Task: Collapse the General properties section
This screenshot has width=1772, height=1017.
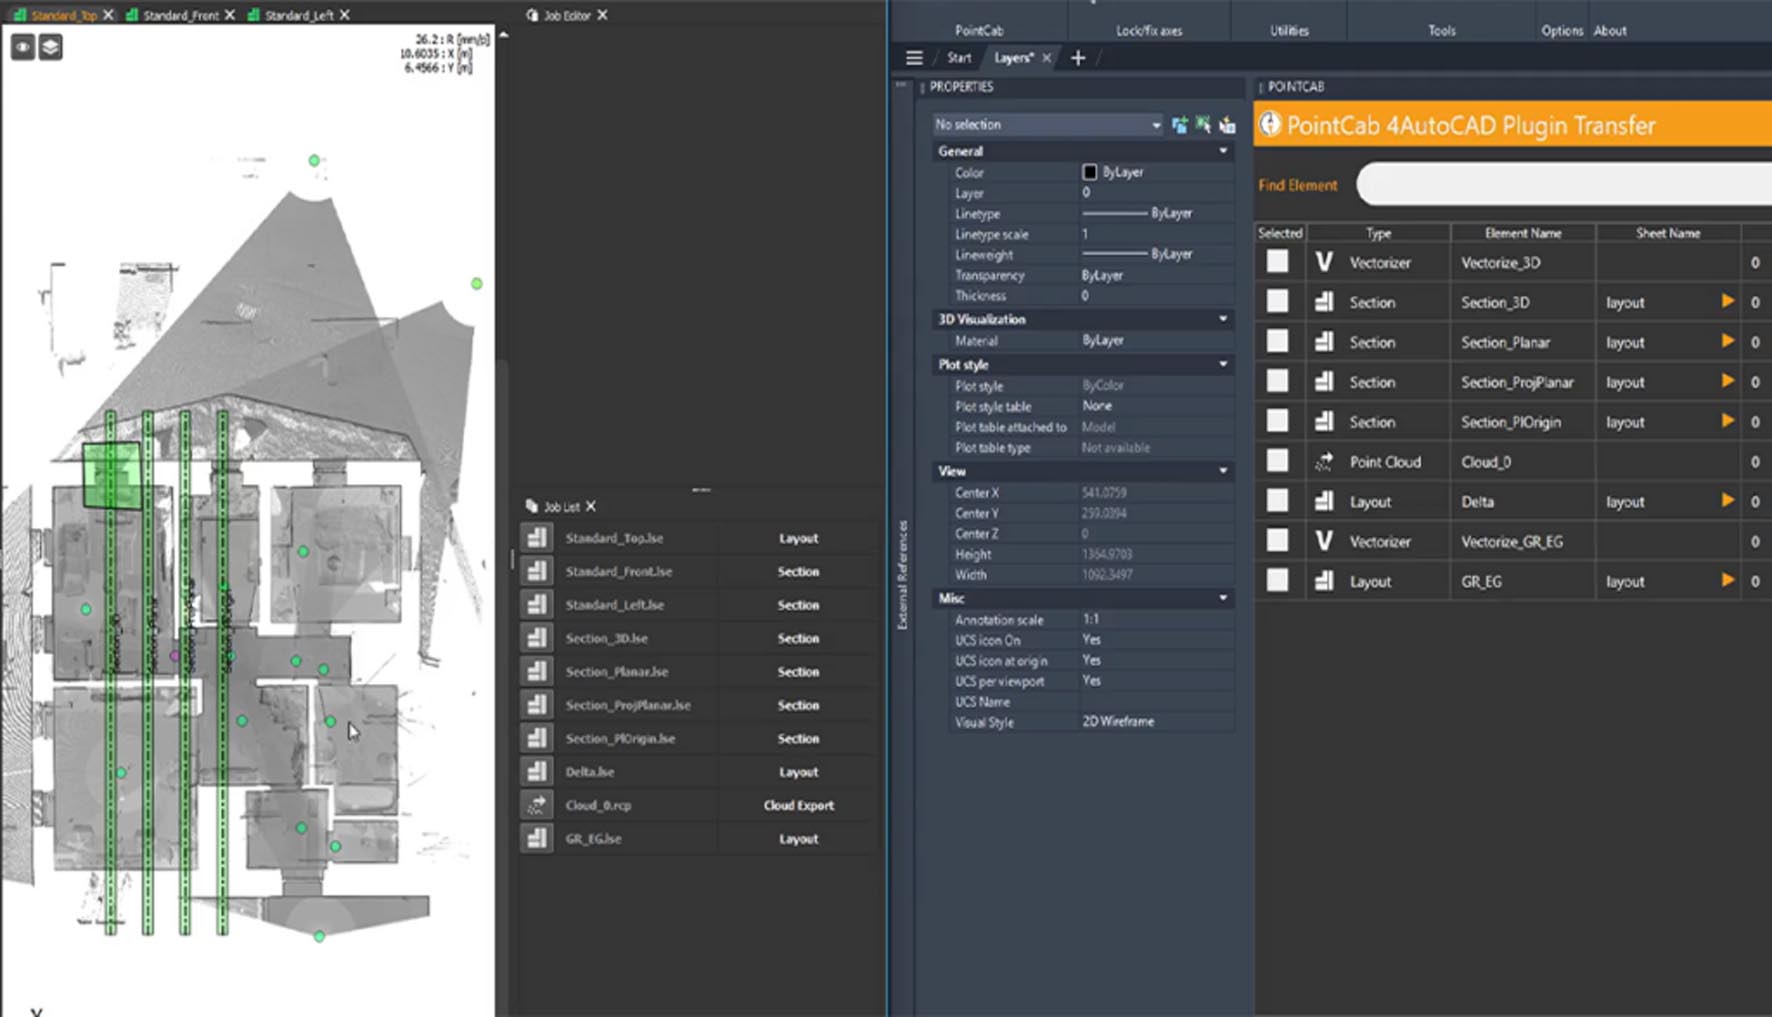Action: tap(1222, 151)
